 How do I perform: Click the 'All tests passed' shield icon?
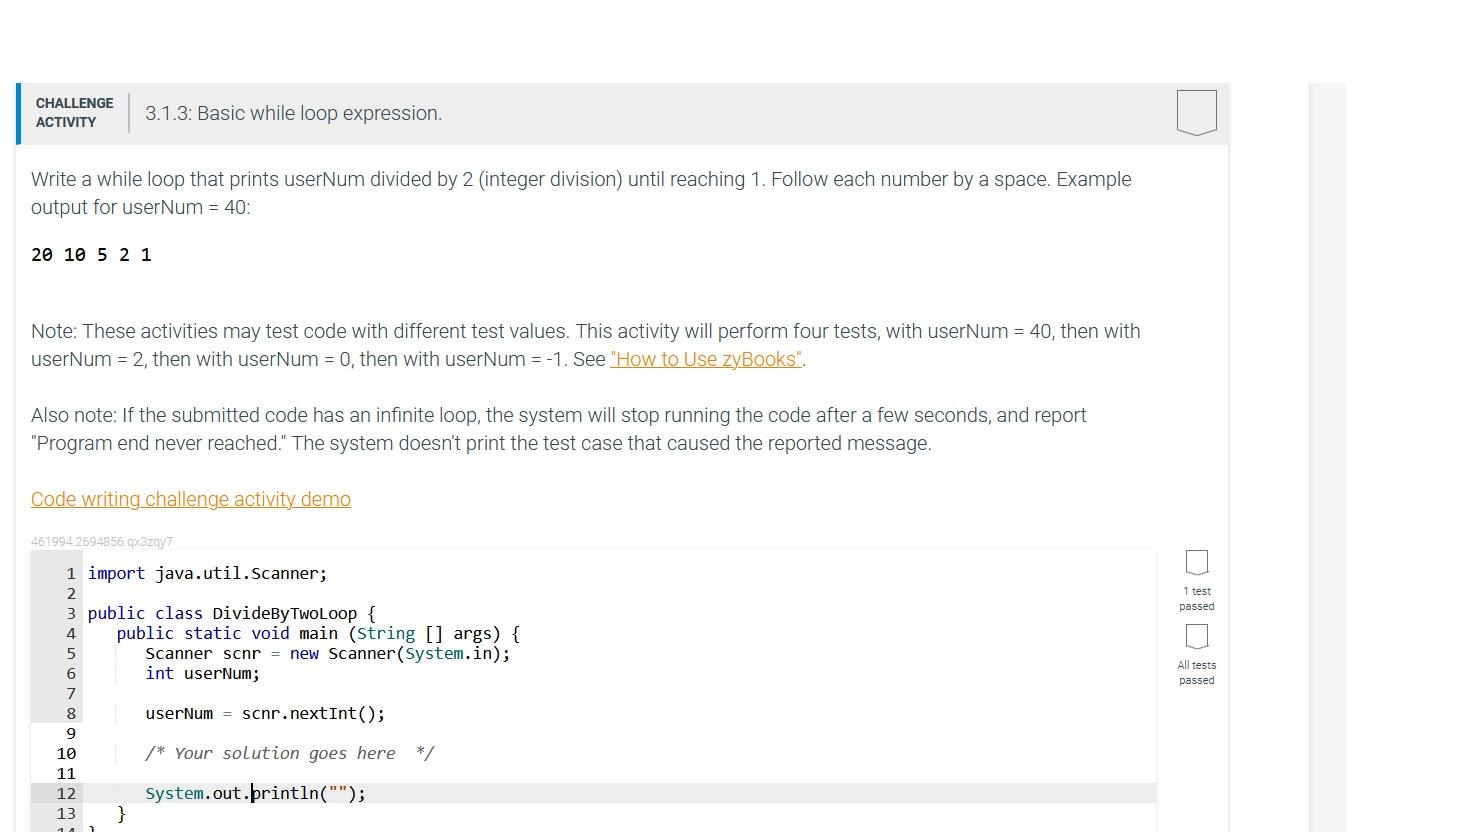1196,635
